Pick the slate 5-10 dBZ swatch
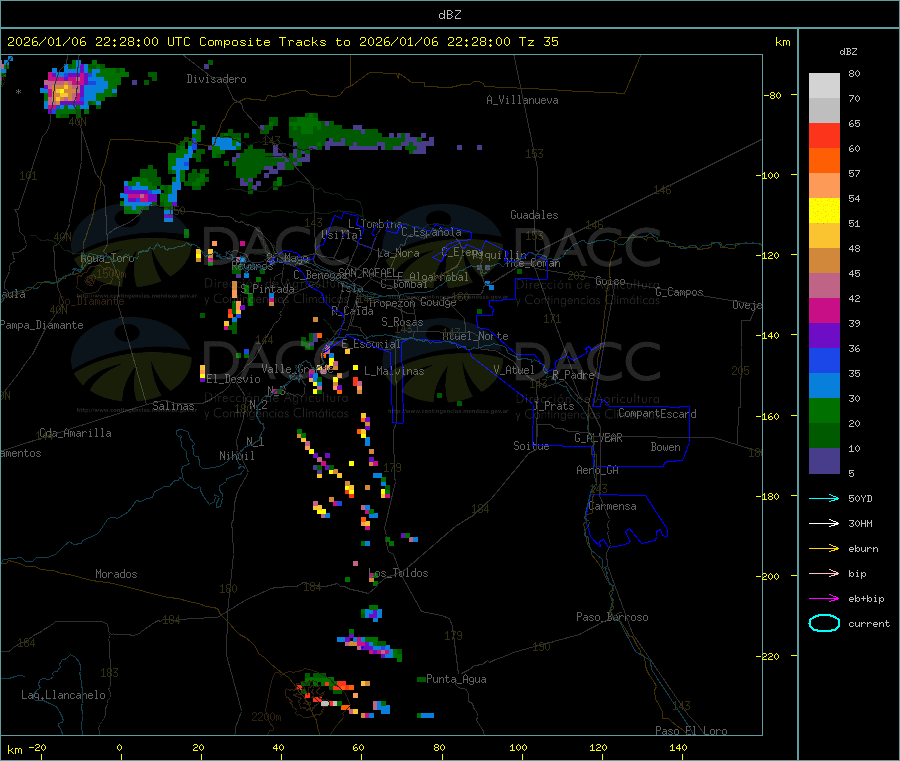 pyautogui.click(x=824, y=461)
